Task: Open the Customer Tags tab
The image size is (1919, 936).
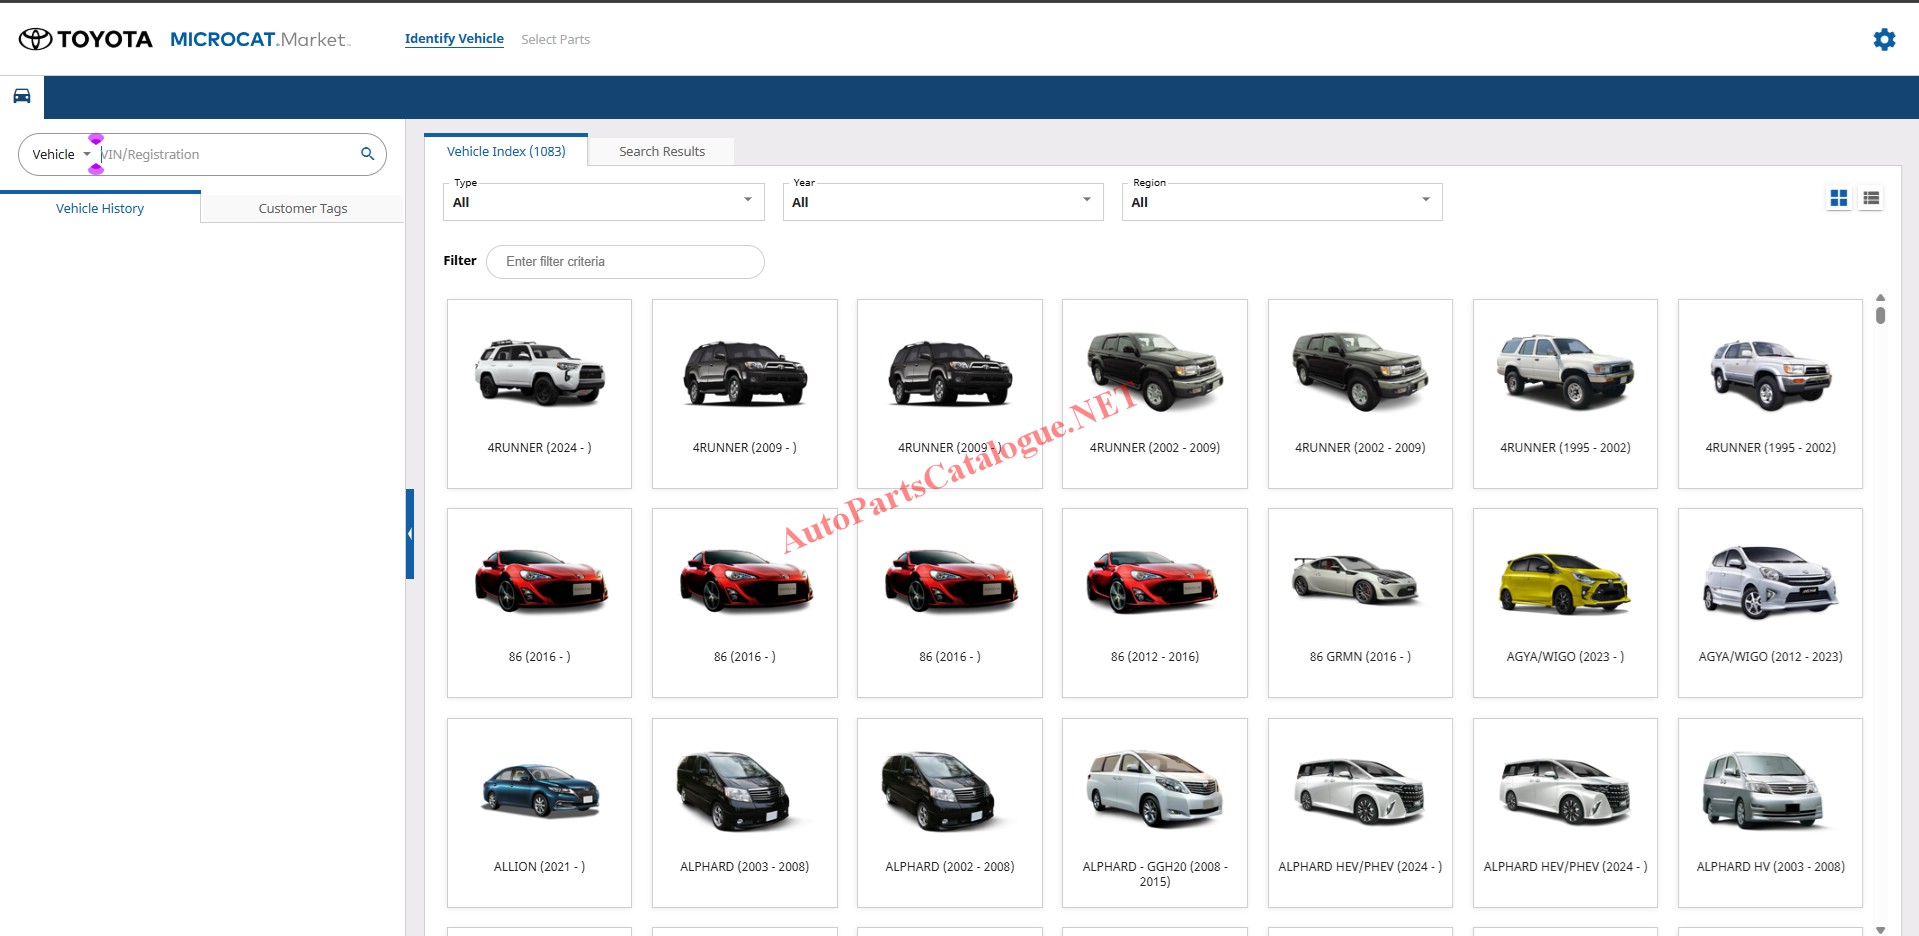Action: point(302,209)
